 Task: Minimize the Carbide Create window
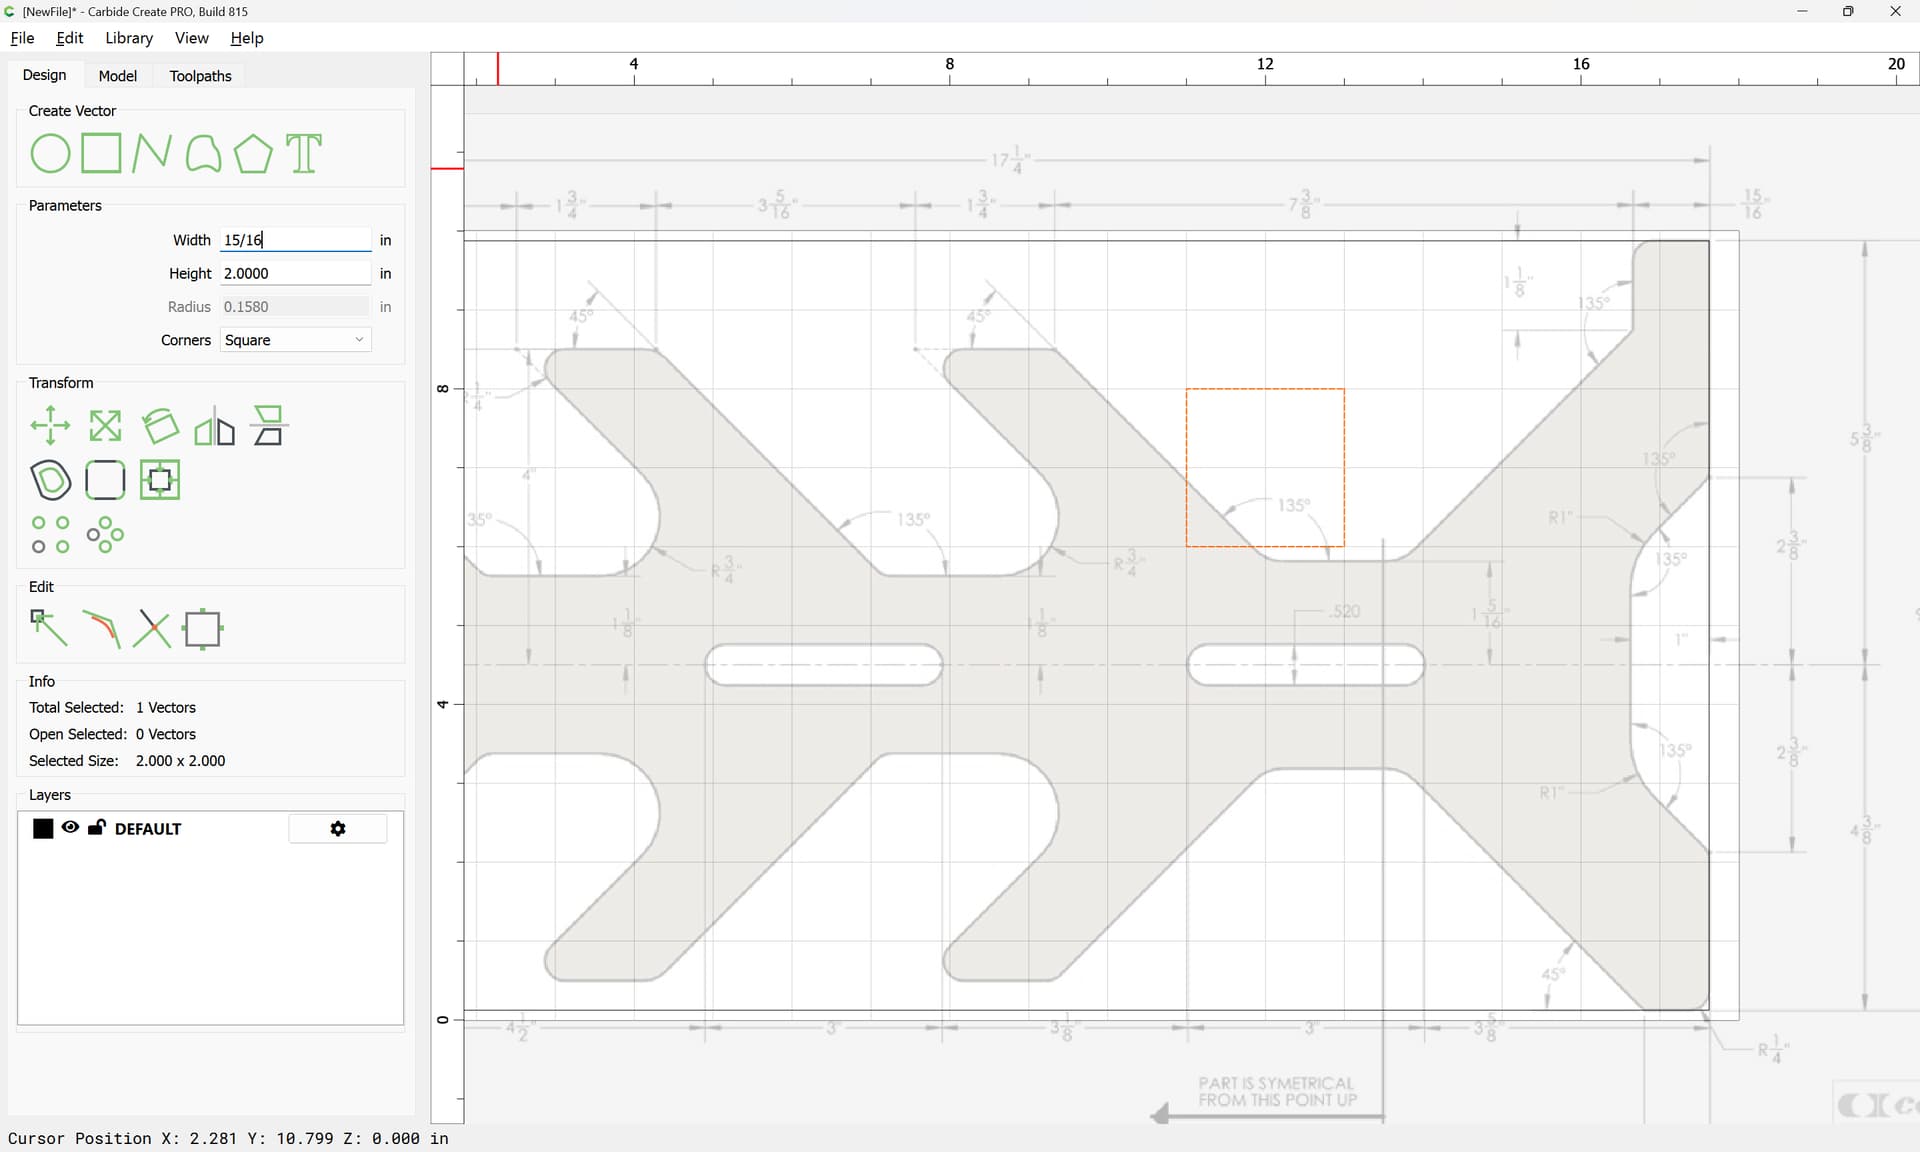coord(1802,11)
